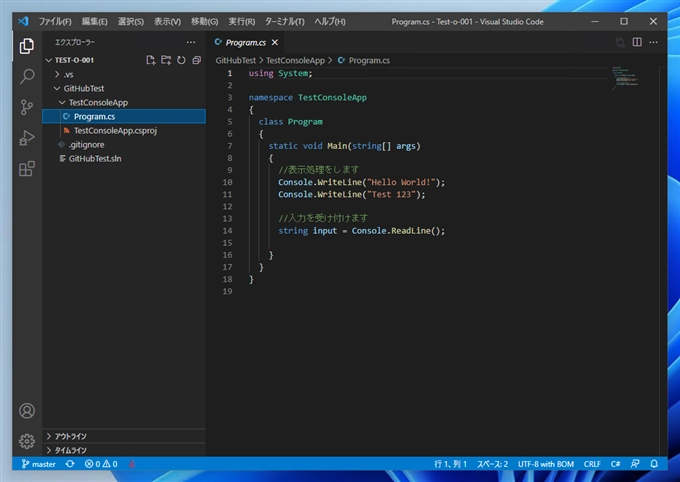Viewport: 680px width, 482px height.
Task: Click TestConsoleApp in the breadcrumb
Action: click(295, 60)
